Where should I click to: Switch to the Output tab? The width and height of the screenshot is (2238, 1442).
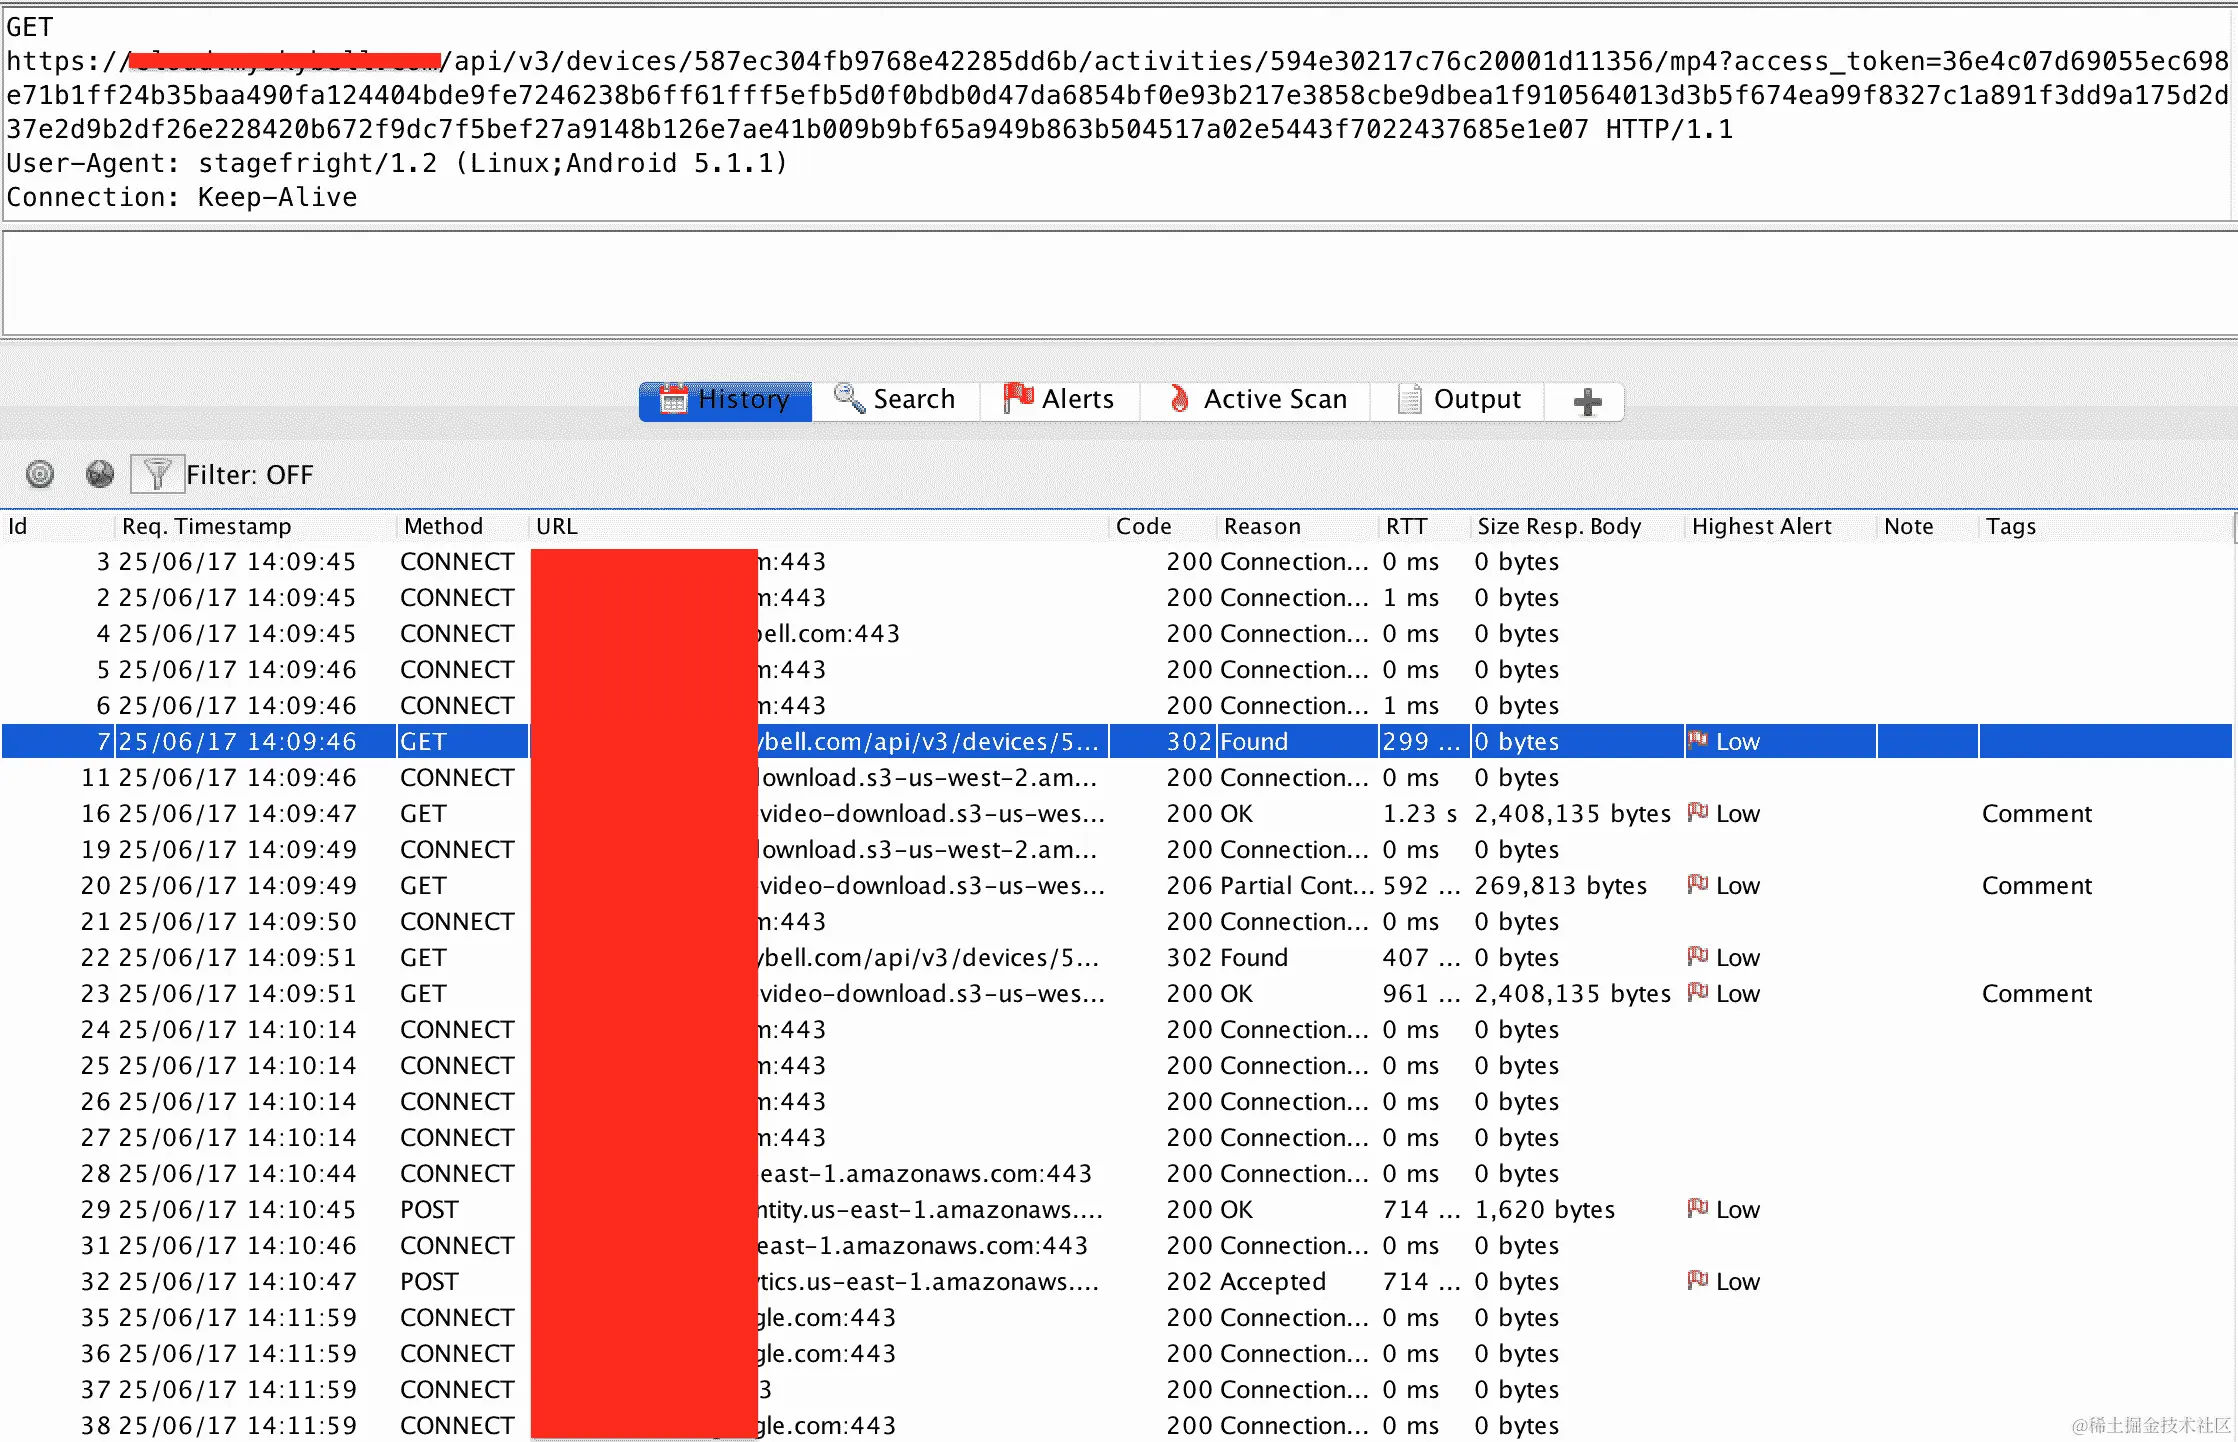pos(1458,400)
